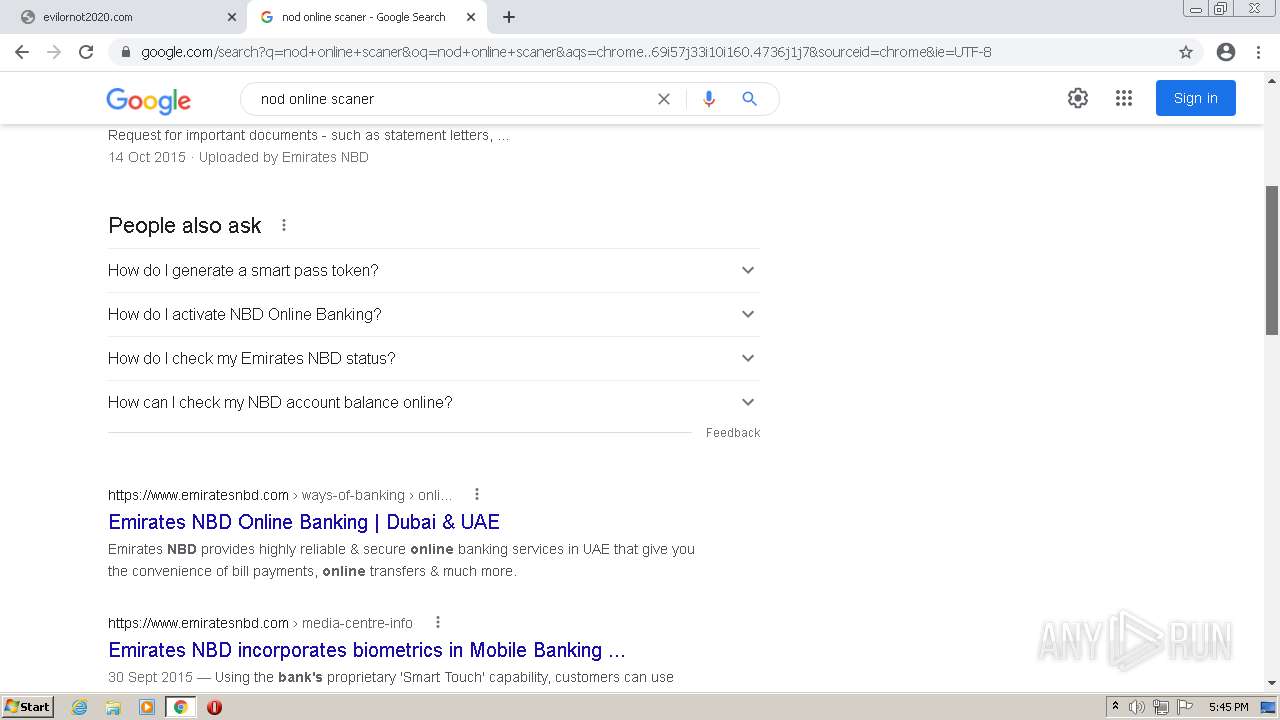Screen dimensions: 1280x720
Task: Open a new browser tab
Action: pyautogui.click(x=509, y=17)
